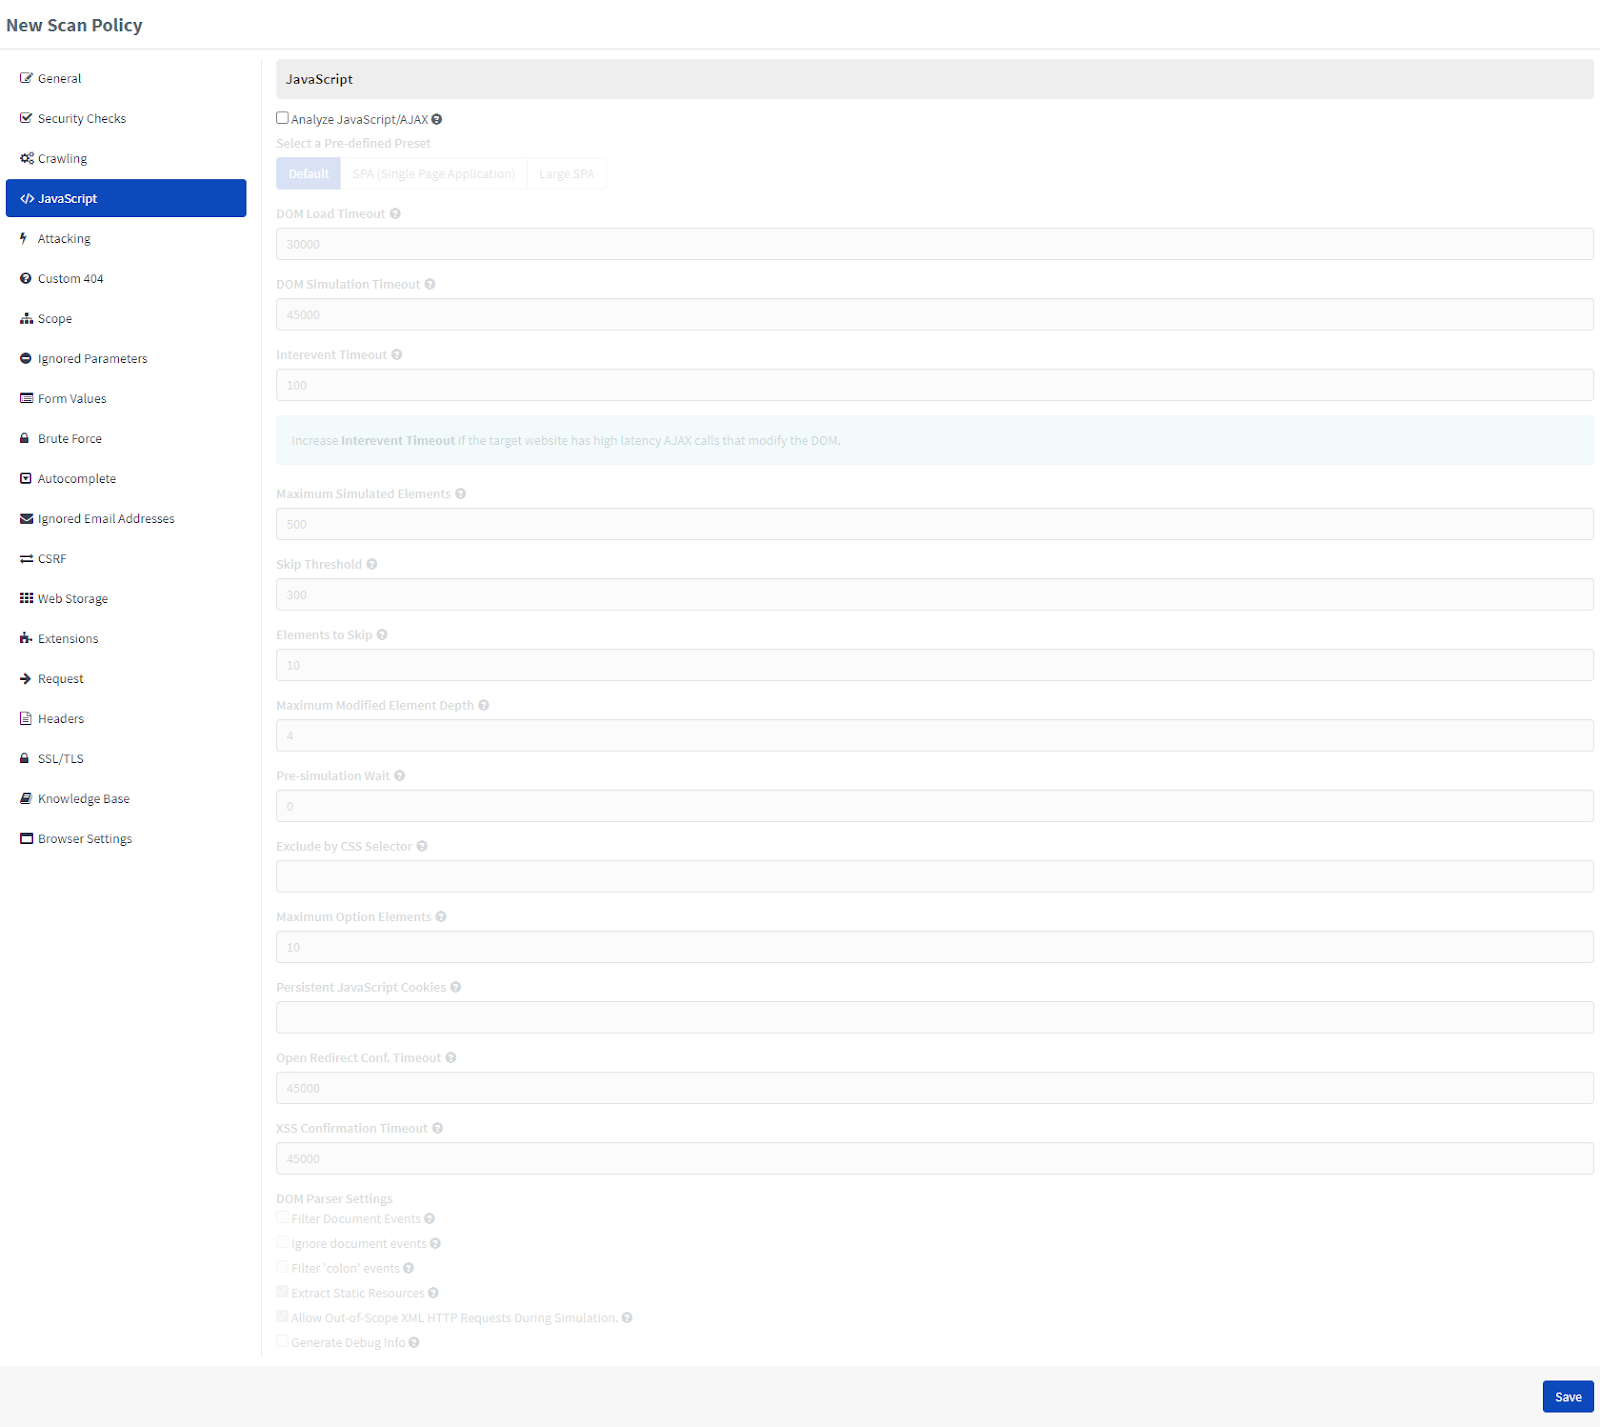
Task: Click the DOM Simulation Timeout field
Action: pos(935,314)
